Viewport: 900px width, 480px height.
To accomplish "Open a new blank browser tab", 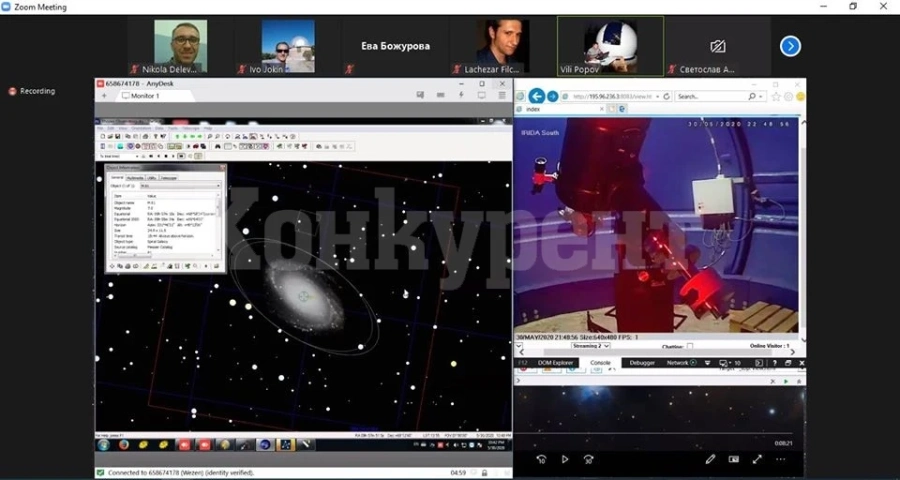I will coord(612,109).
